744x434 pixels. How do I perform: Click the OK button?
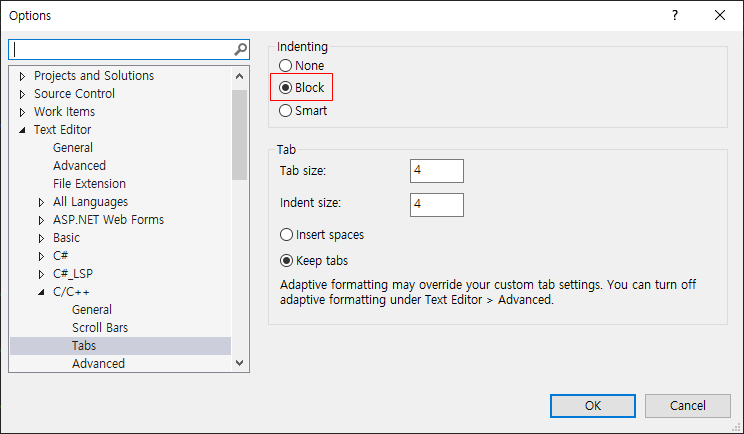click(x=593, y=406)
